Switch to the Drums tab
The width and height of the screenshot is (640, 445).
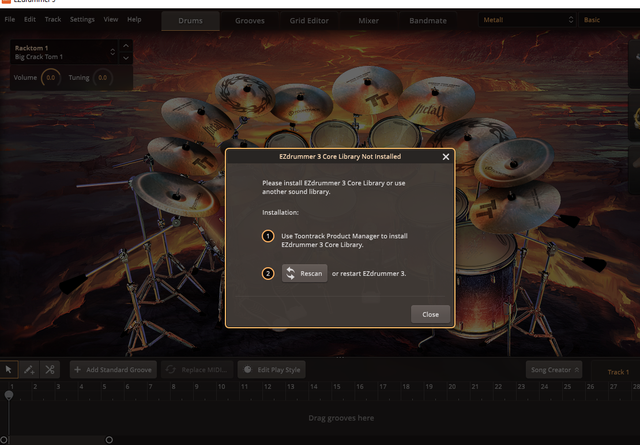[190, 21]
